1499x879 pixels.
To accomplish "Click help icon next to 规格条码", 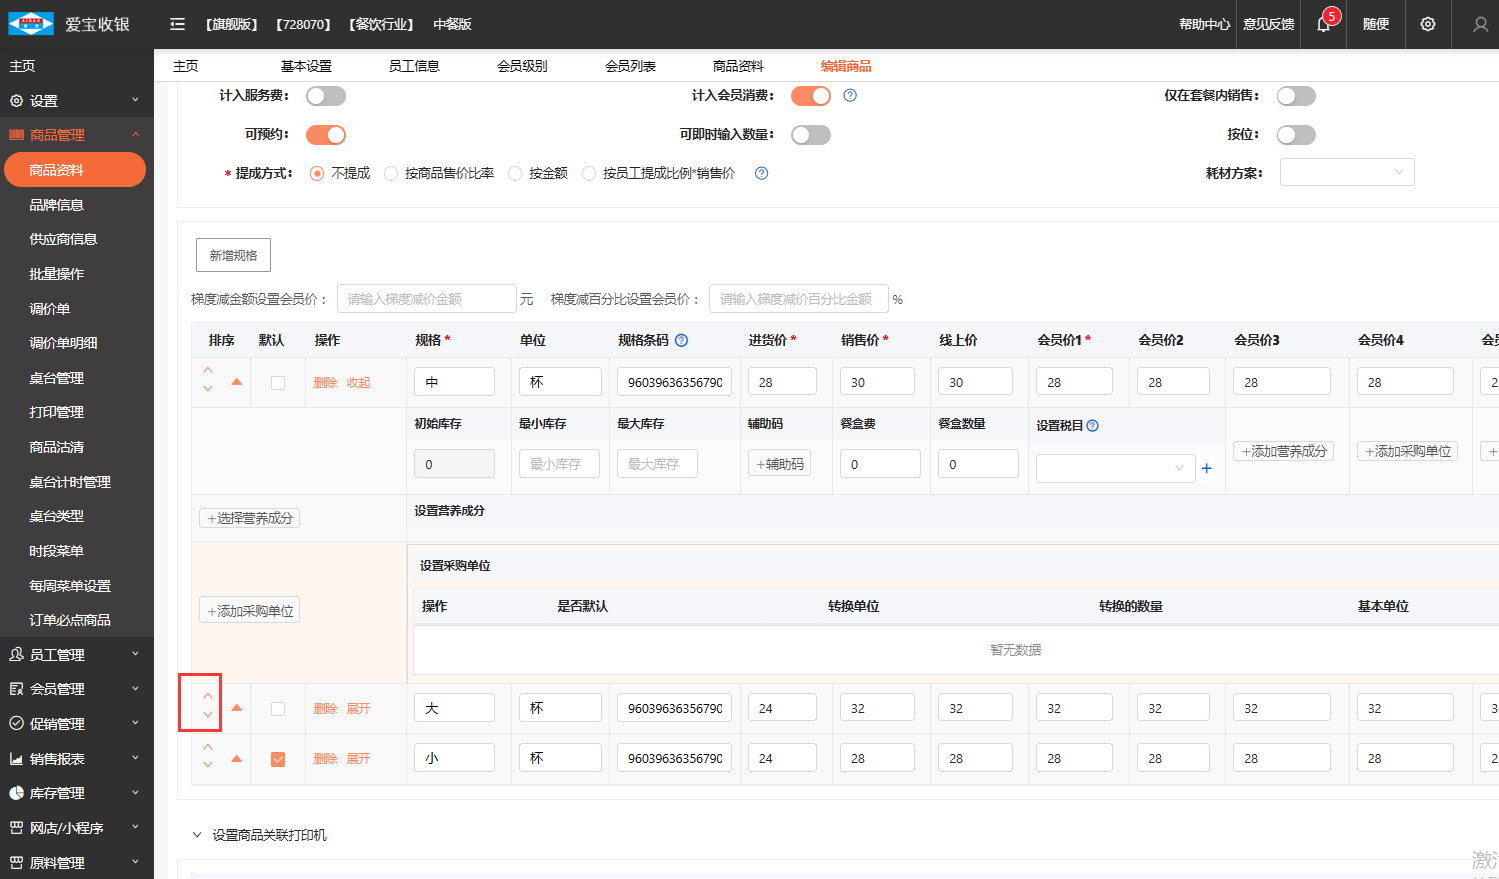I will click(x=681, y=340).
